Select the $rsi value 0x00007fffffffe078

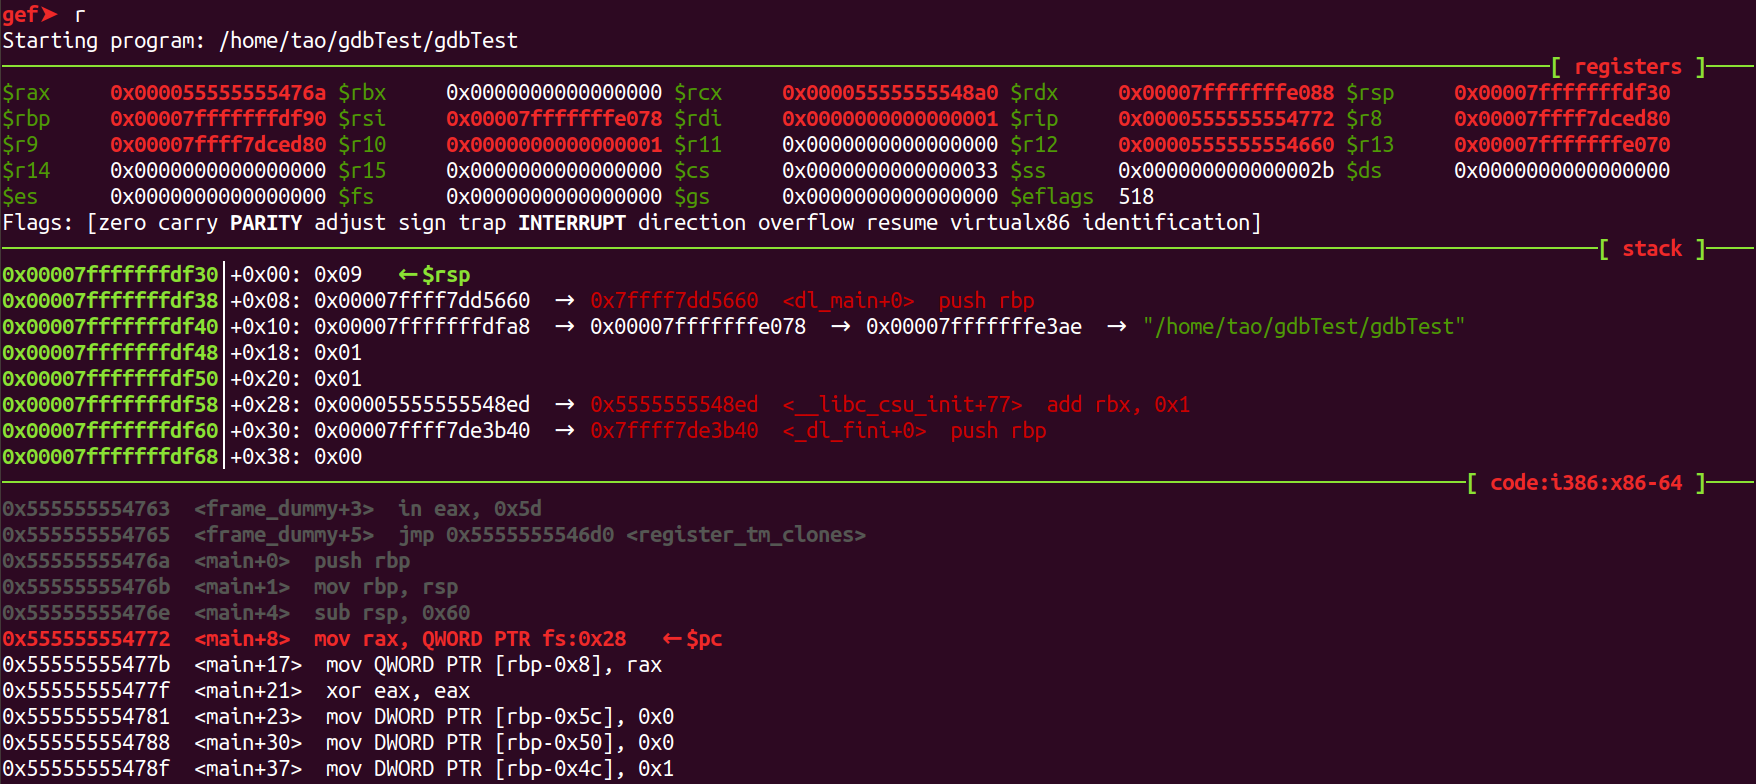554,118
